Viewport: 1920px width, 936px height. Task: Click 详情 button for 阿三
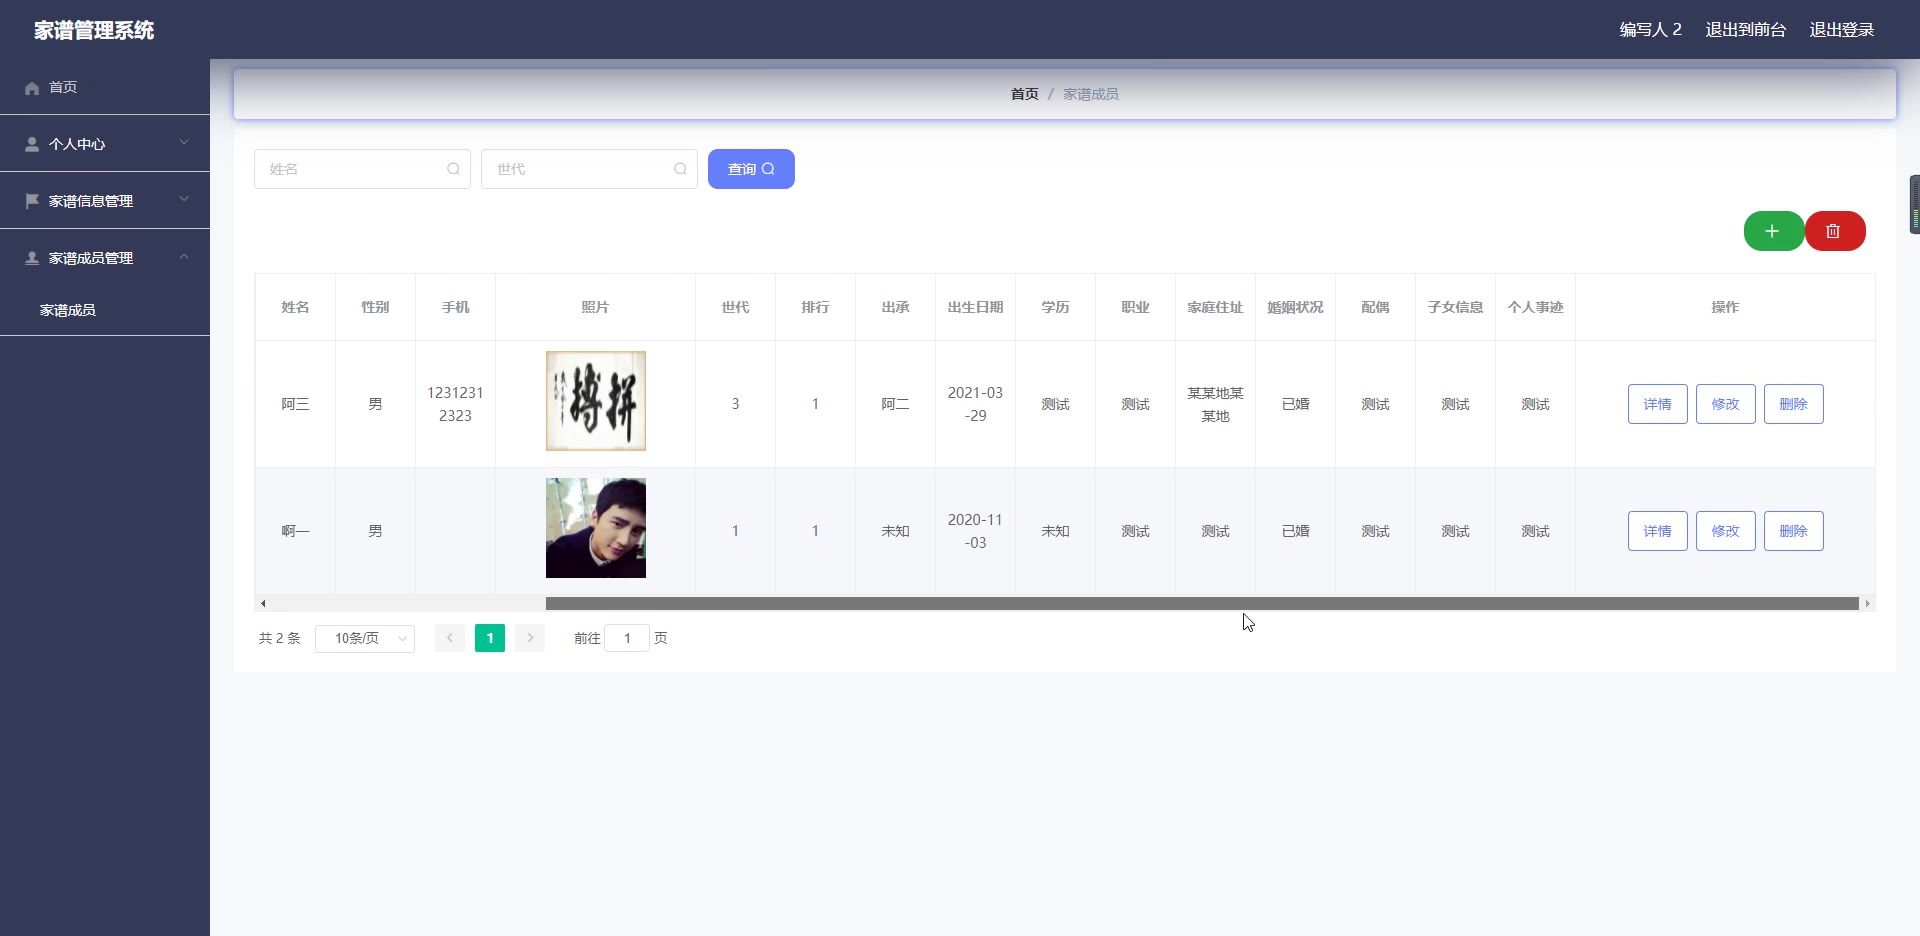click(x=1657, y=404)
